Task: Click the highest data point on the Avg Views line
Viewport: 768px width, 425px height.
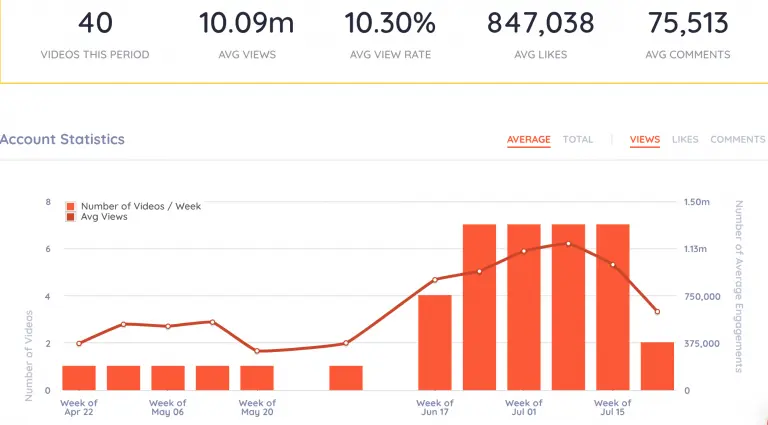Action: [x=568, y=243]
